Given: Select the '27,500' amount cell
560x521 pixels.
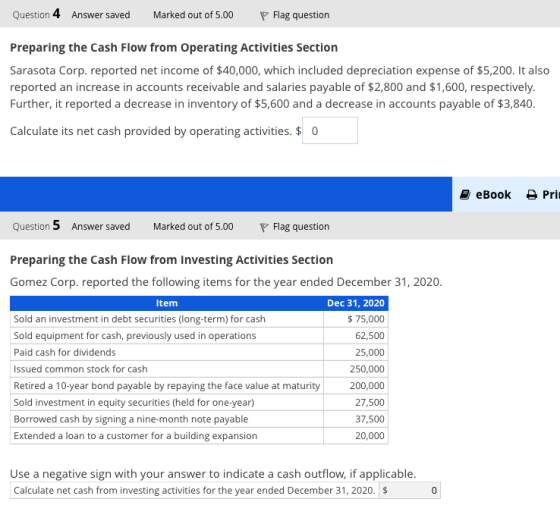Looking at the screenshot, I should coord(356,403).
